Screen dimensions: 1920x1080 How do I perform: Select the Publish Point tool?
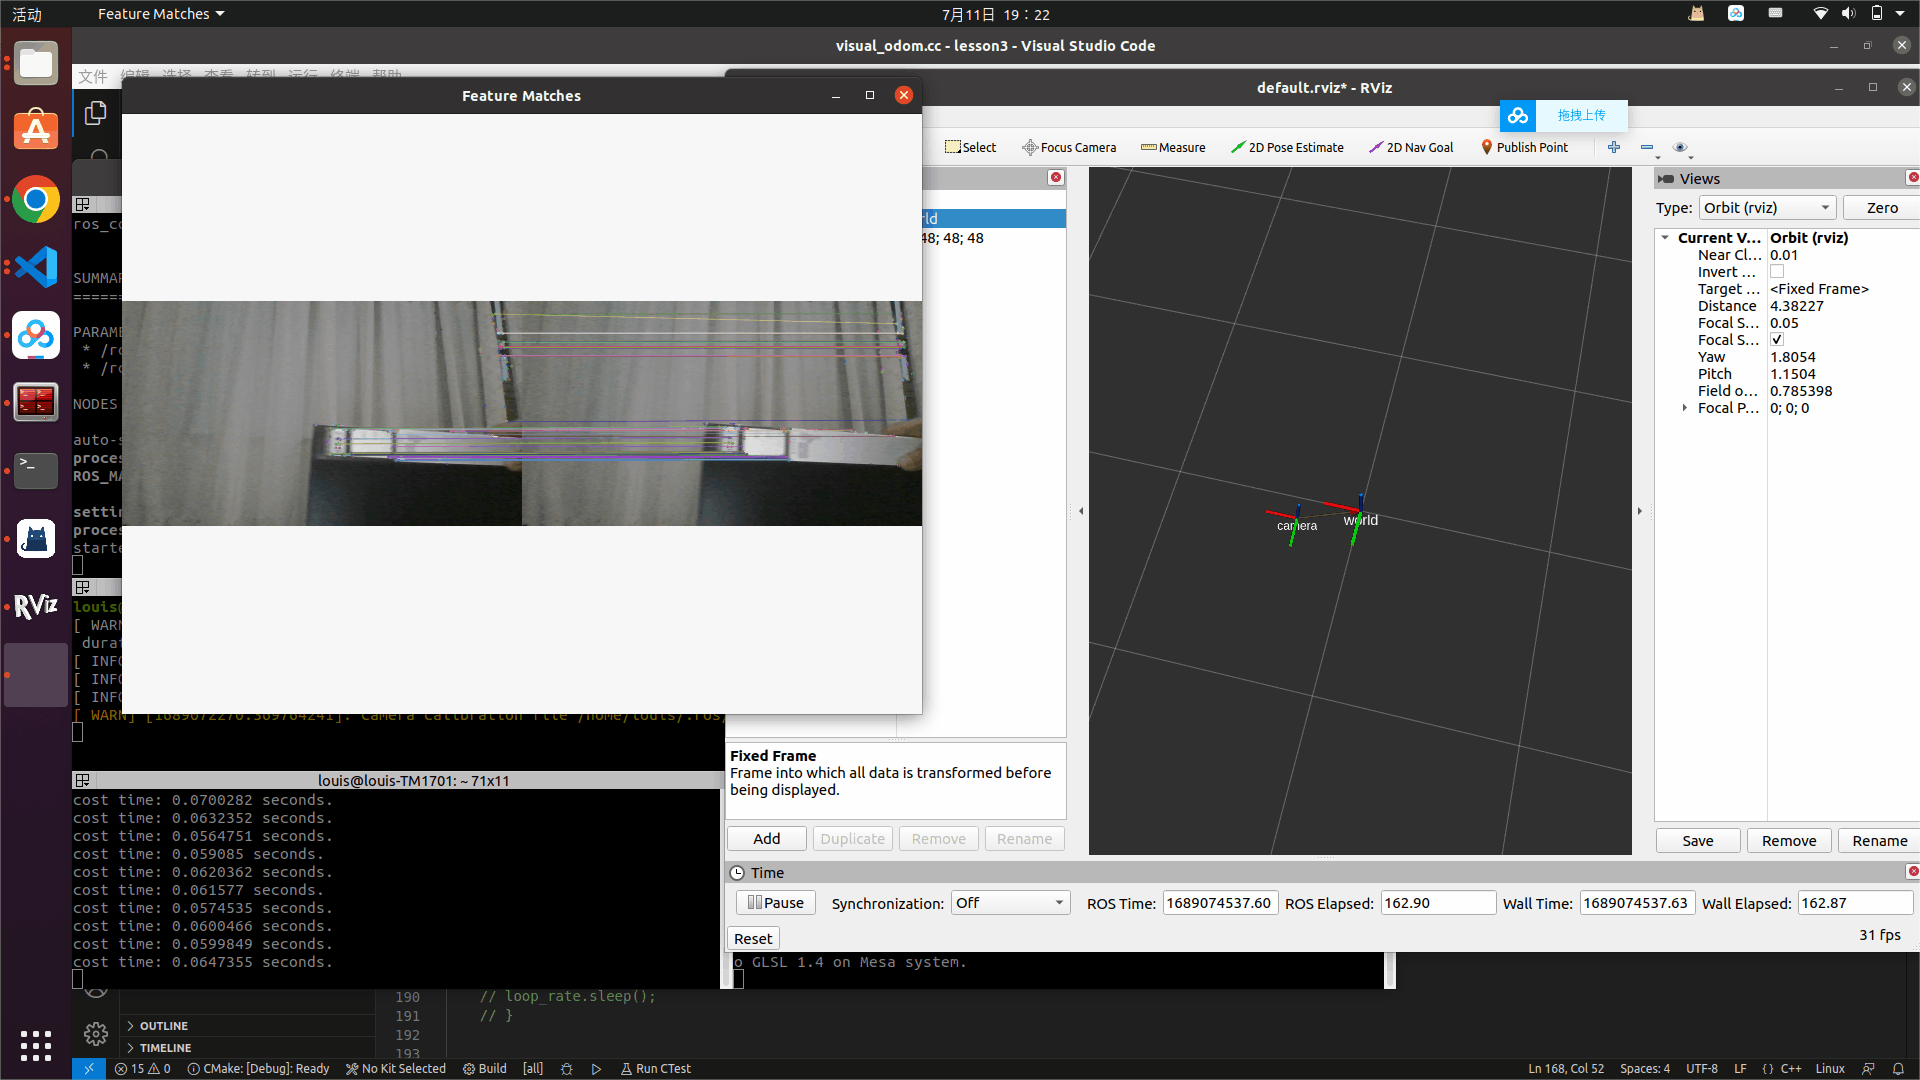[x=1524, y=147]
